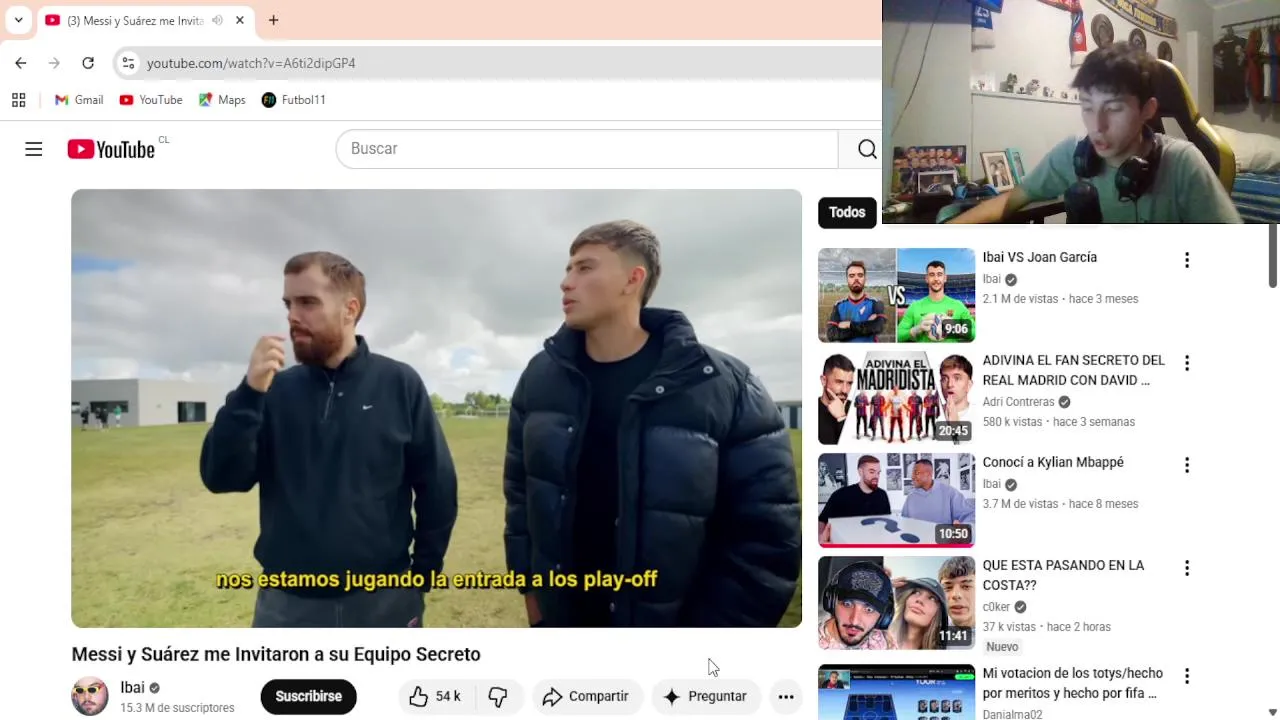Click 15.3 M de suscriptores text
Image resolution: width=1280 pixels, height=720 pixels.
[x=177, y=708]
